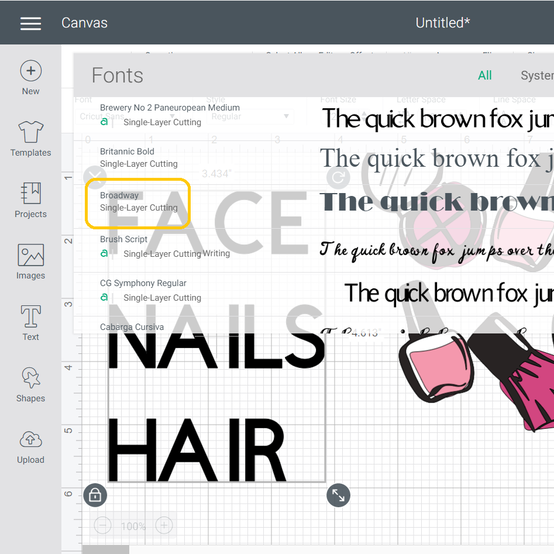Click the HAIR text on canvas
The height and width of the screenshot is (554, 554).
point(196,450)
